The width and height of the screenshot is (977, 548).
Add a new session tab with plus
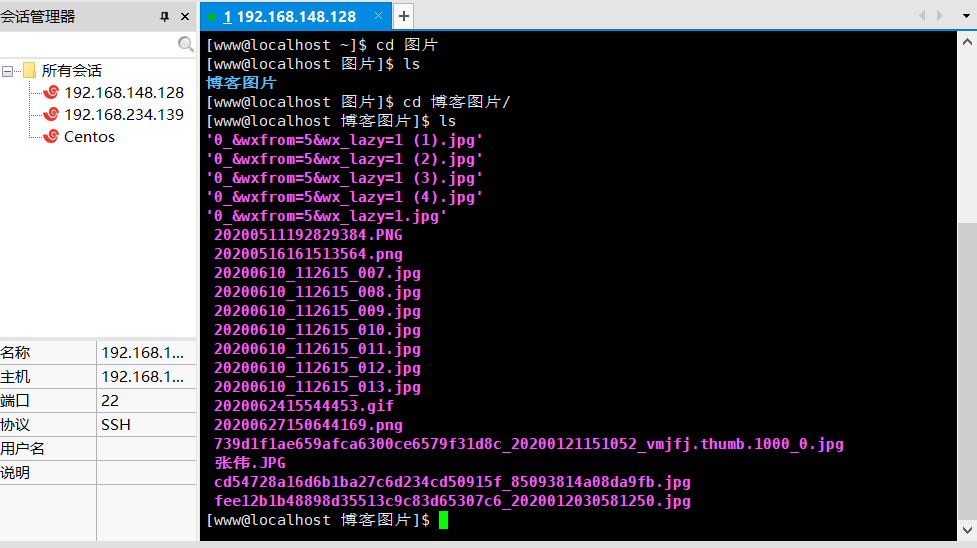tap(404, 16)
